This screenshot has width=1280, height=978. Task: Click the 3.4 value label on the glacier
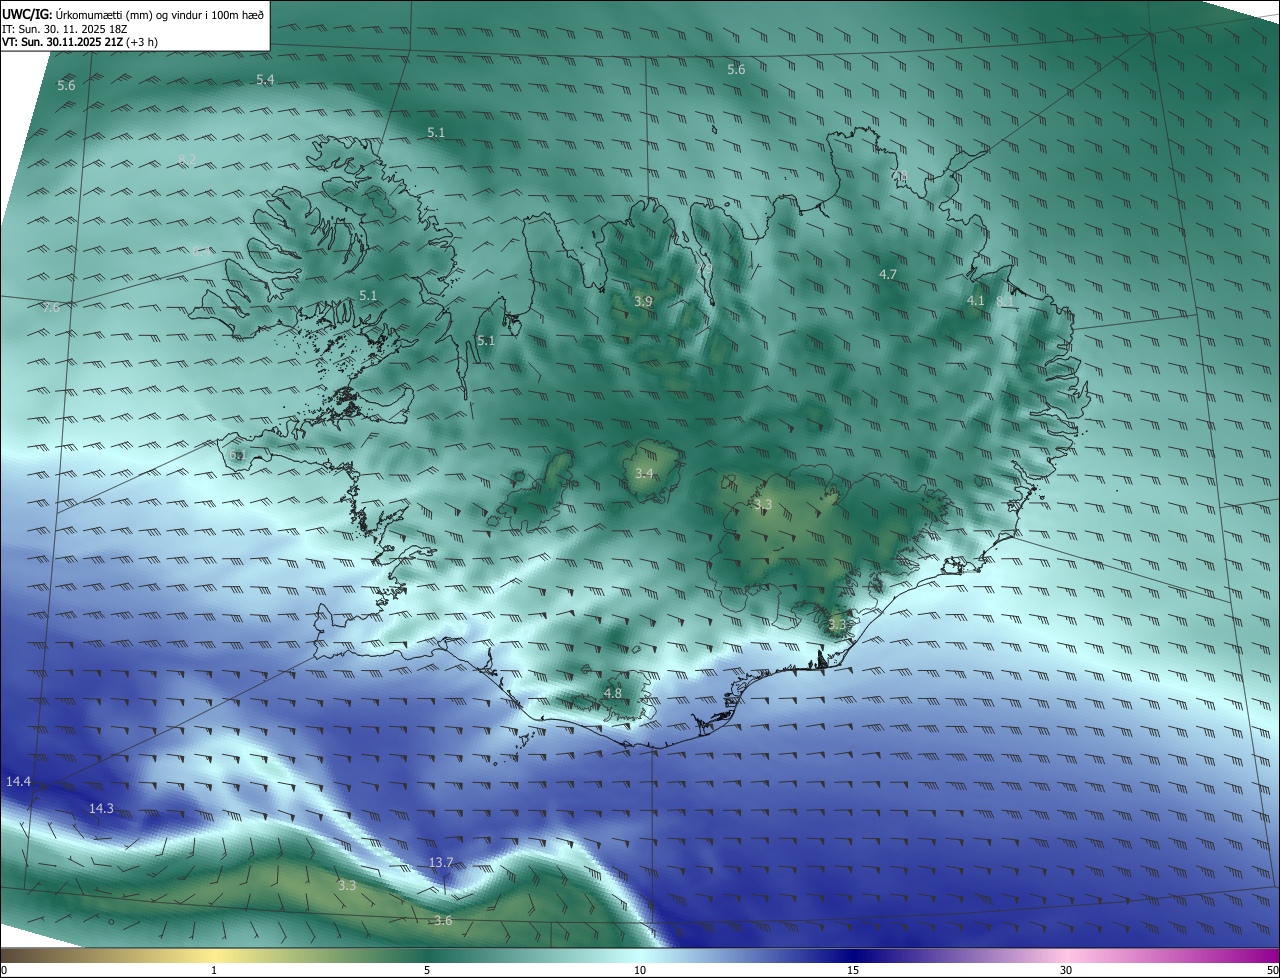[x=644, y=473]
